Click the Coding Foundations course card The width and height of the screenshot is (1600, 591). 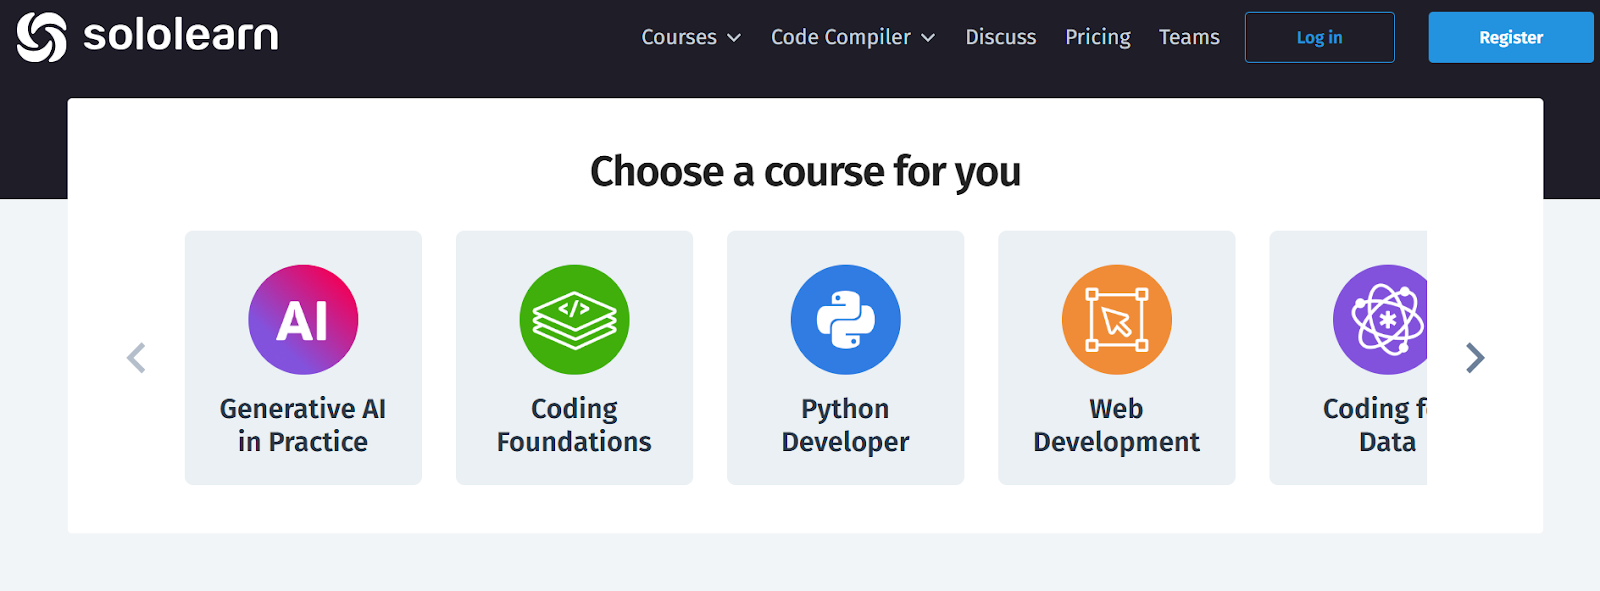tap(574, 357)
